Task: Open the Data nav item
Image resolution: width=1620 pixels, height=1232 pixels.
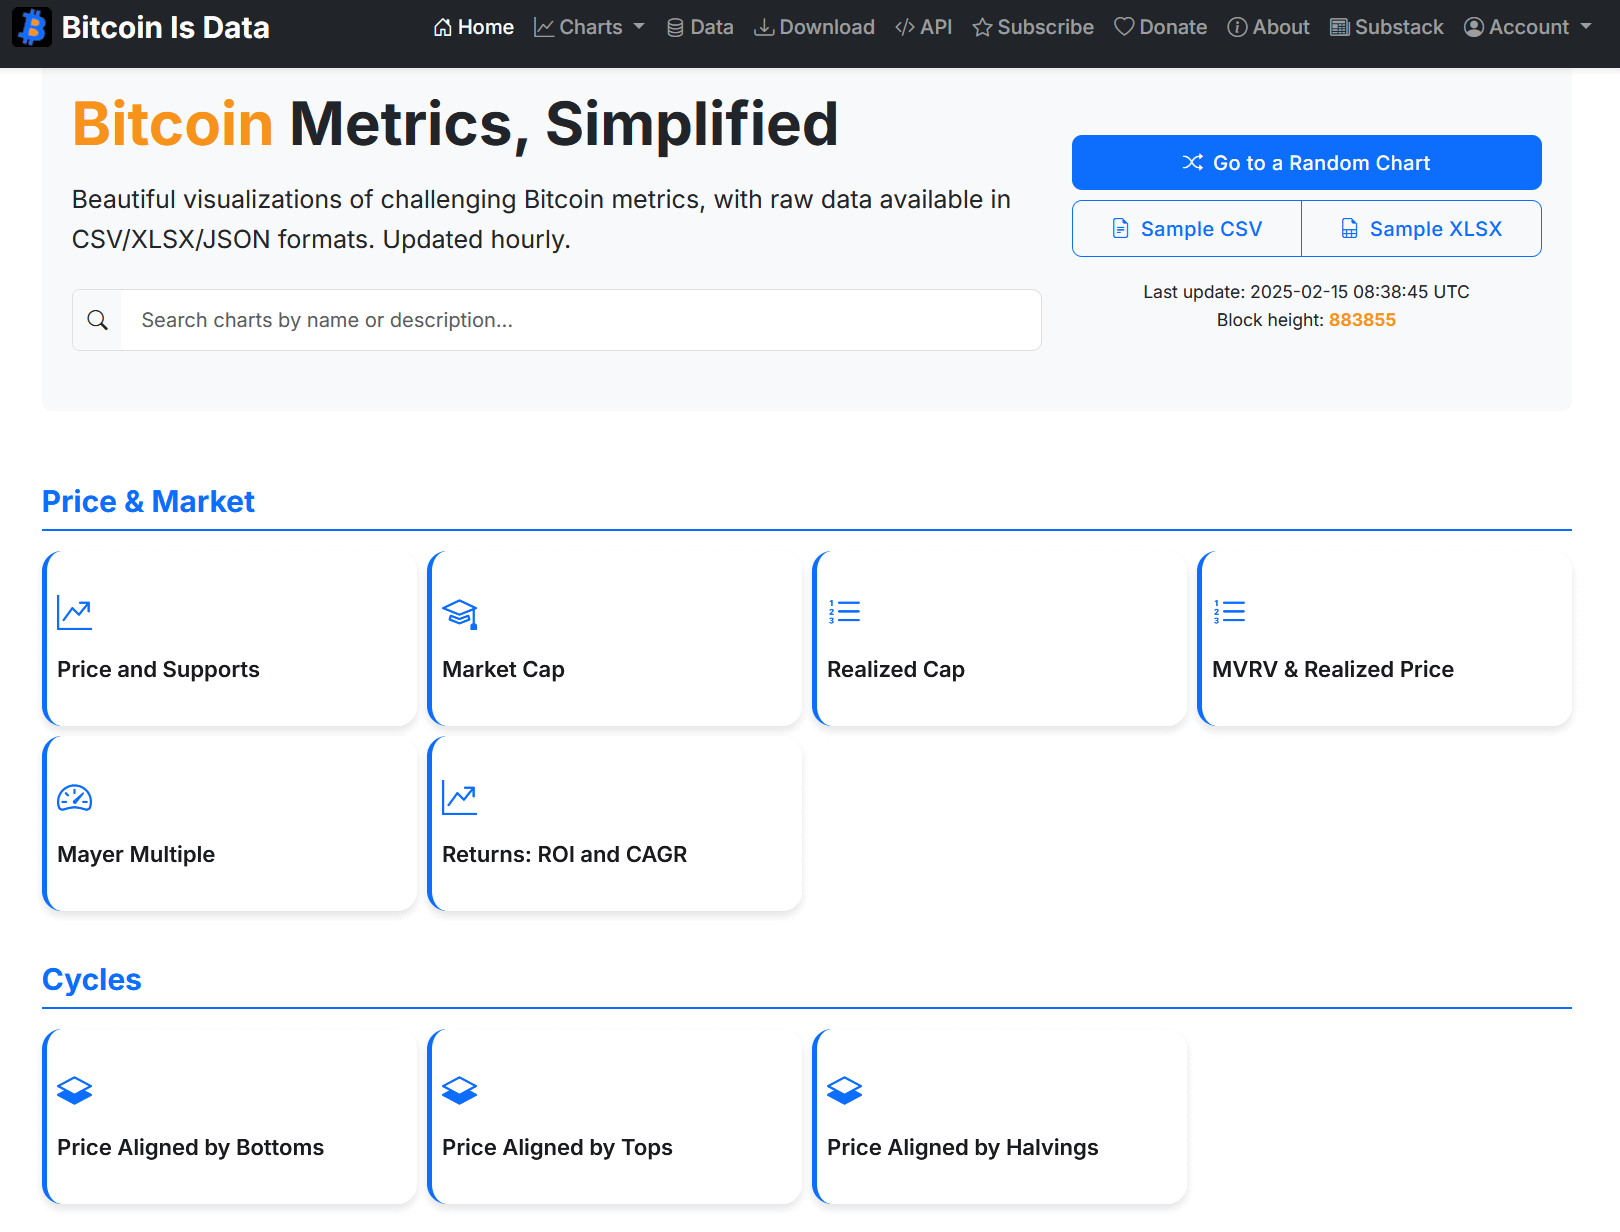Action: 700,27
